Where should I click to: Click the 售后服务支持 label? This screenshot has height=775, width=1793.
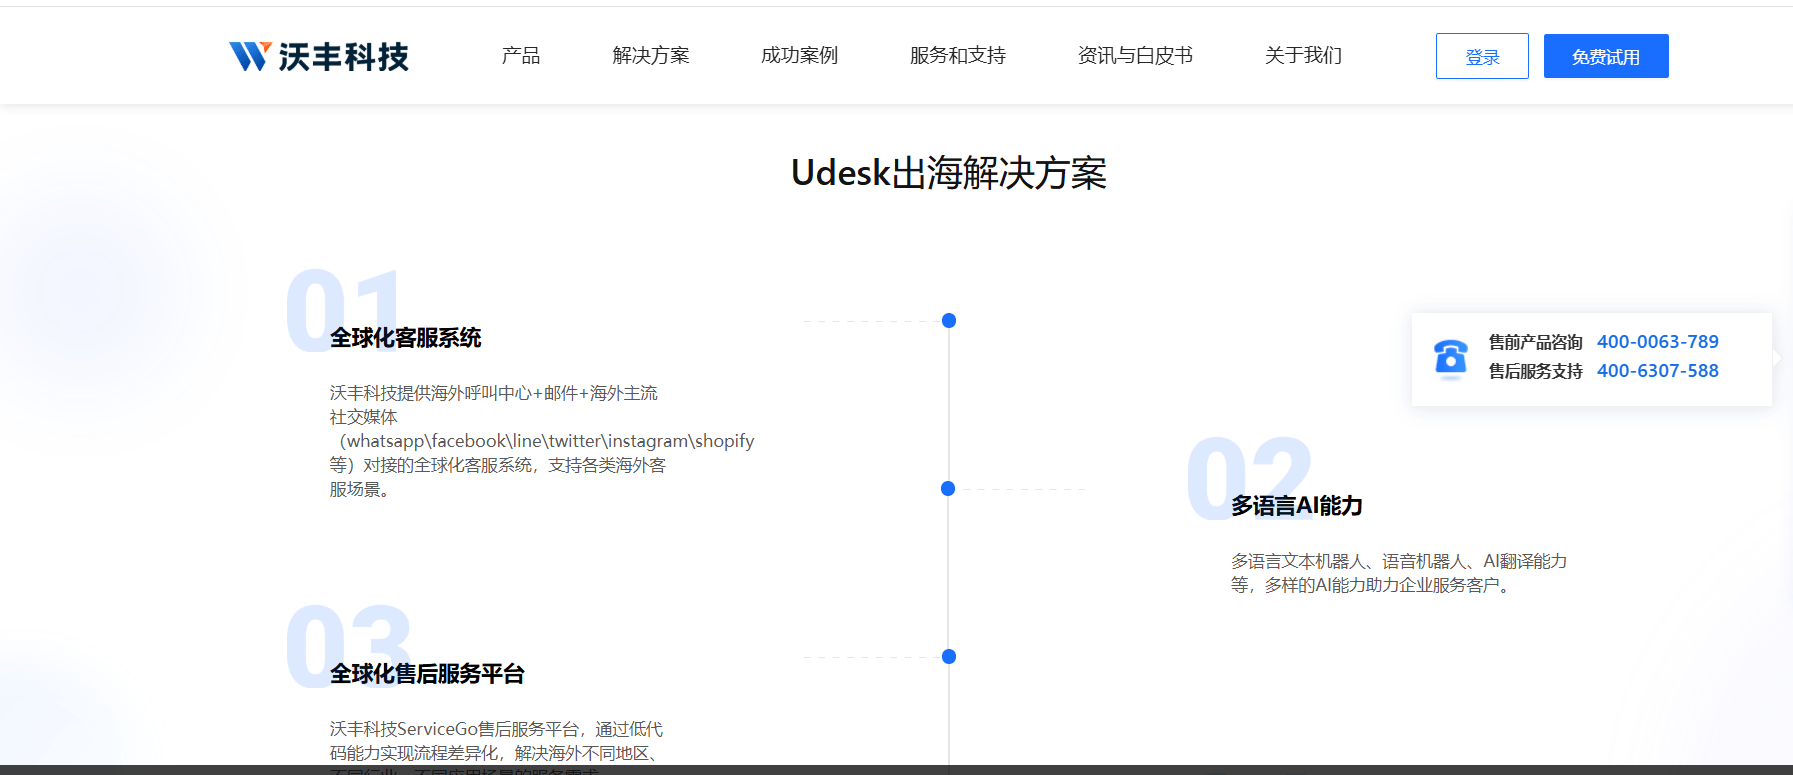click(1536, 371)
